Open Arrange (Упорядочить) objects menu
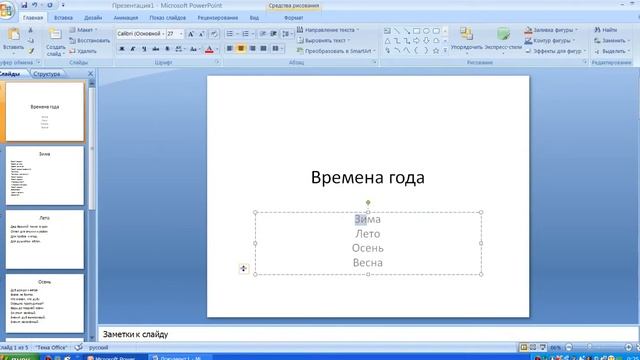This screenshot has width=640, height=360. (467, 39)
